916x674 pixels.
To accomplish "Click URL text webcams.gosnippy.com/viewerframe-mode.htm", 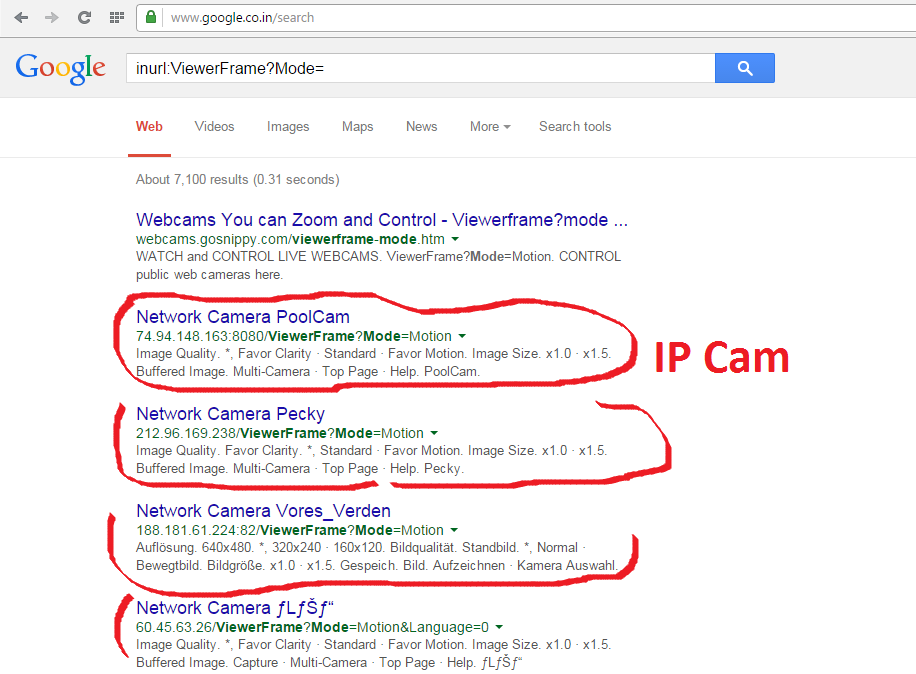I will (x=290, y=239).
